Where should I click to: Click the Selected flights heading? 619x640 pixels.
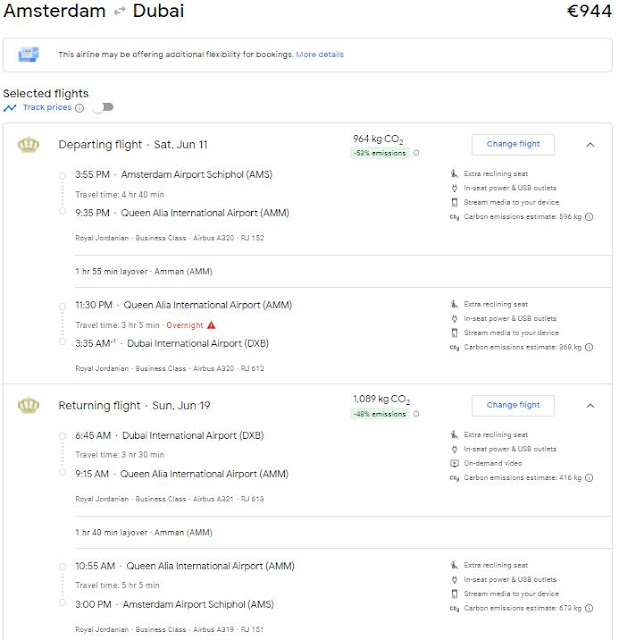click(x=46, y=93)
